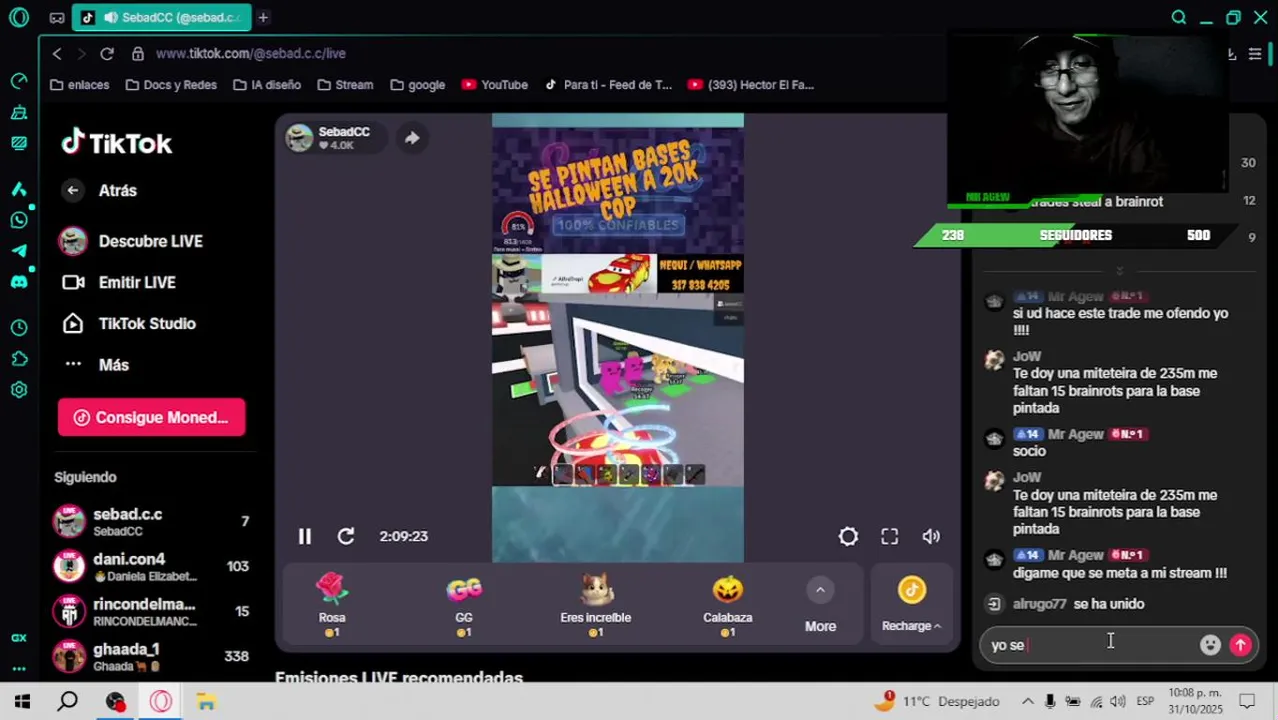The width and height of the screenshot is (1278, 720).
Task: Open Para ti - Feed de T... bookmark
Action: click(x=608, y=85)
